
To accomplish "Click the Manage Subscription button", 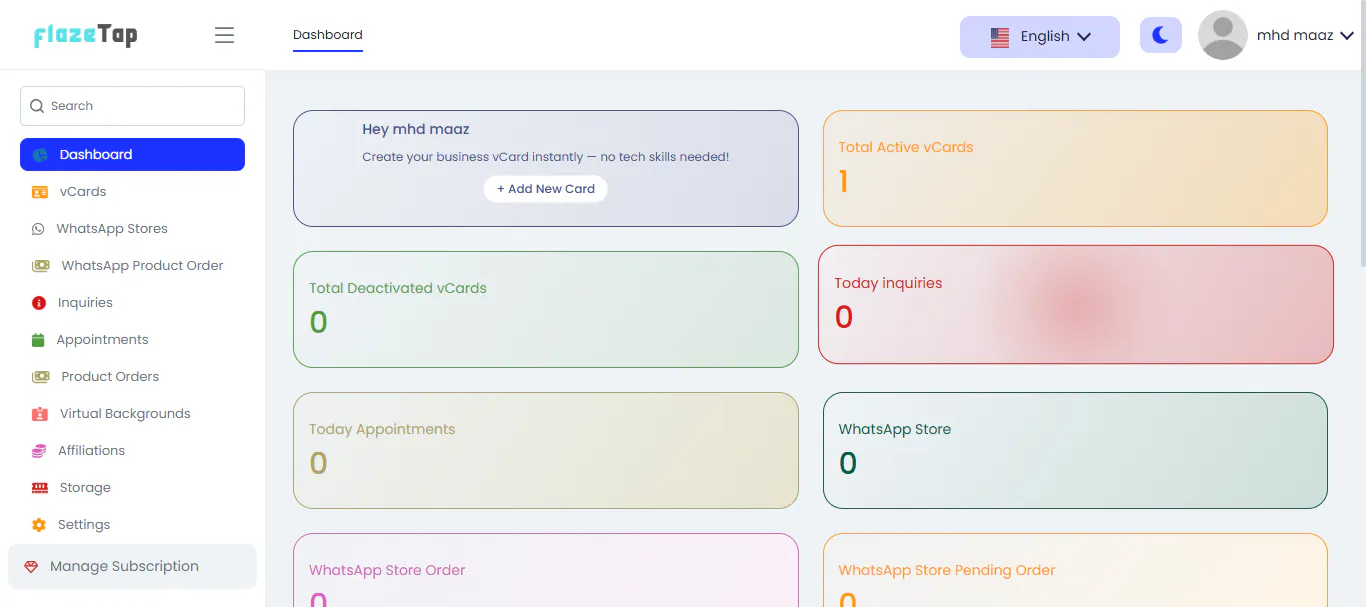I will tap(132, 567).
